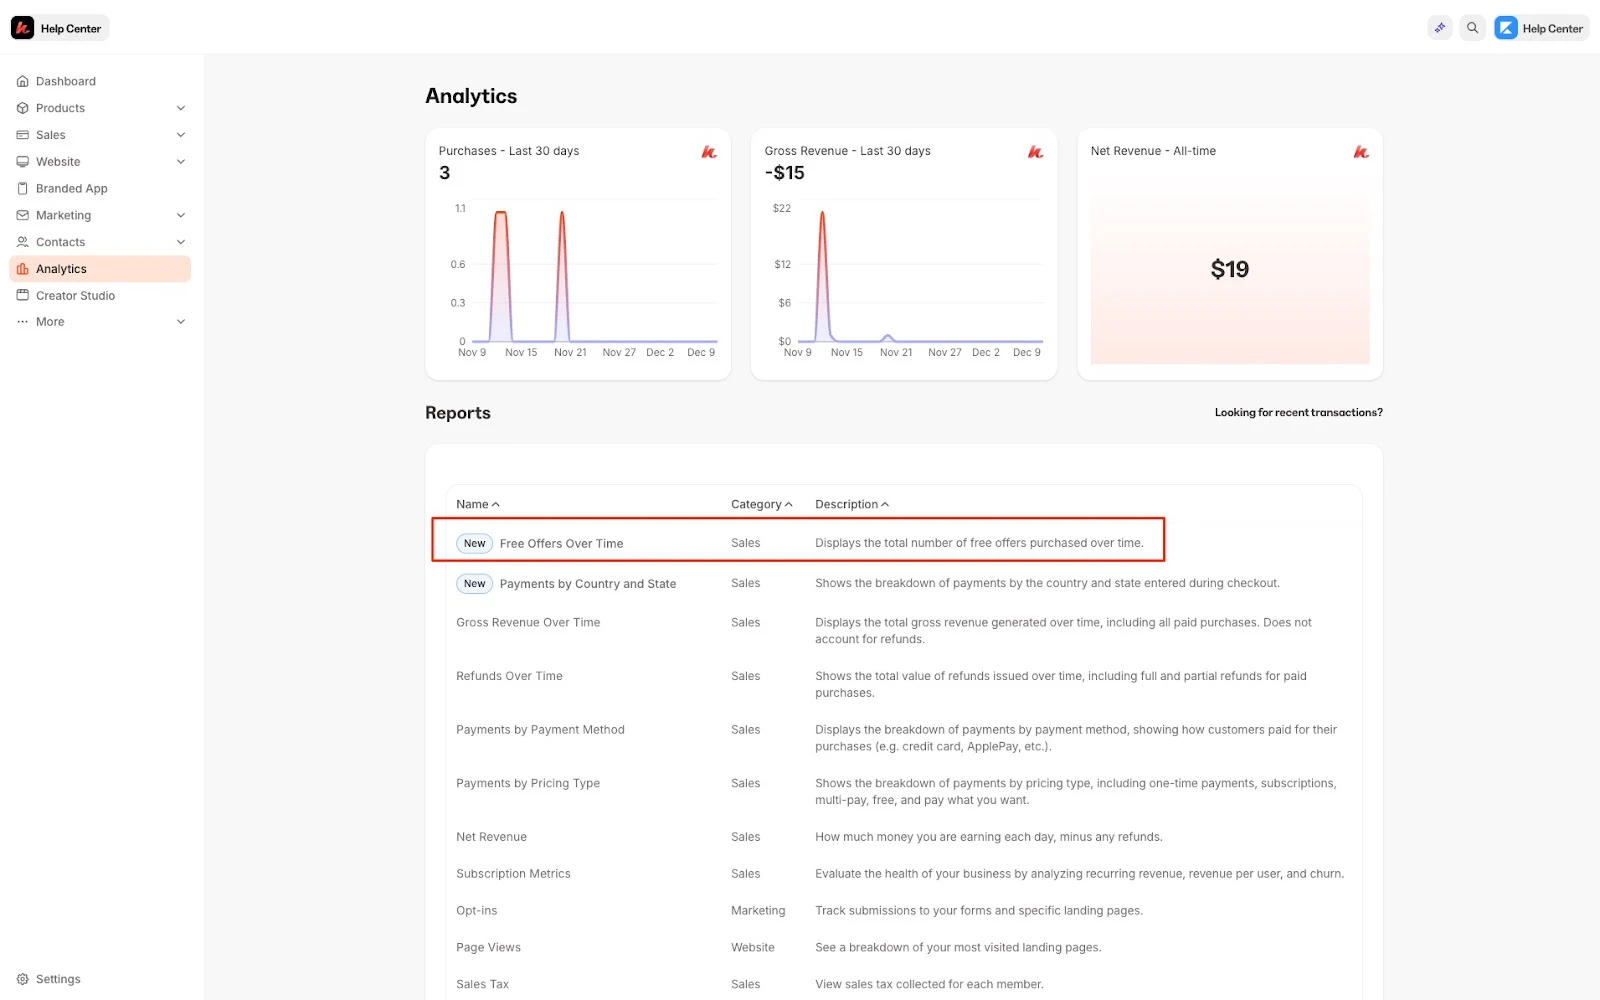Click 'Looking for recent transactions?' link
1600x1000 pixels.
pos(1298,412)
